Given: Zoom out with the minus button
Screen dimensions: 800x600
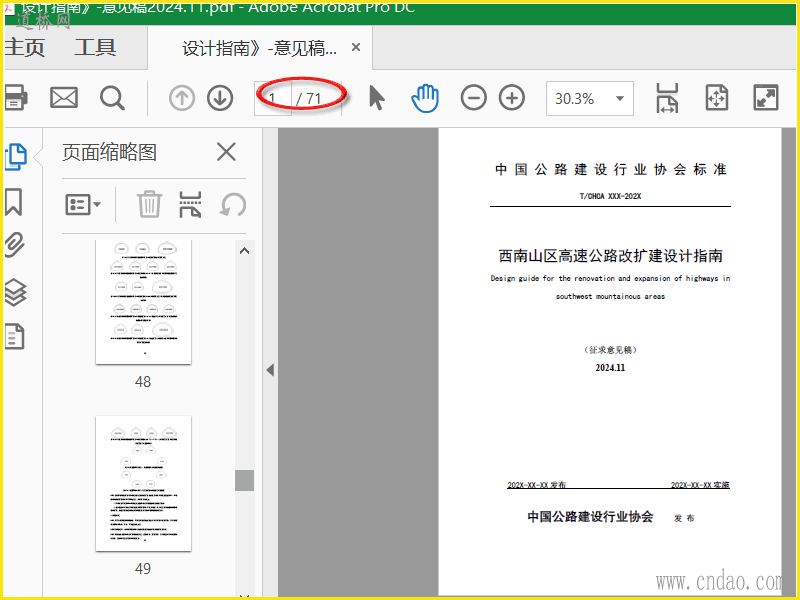Looking at the screenshot, I should (473, 98).
